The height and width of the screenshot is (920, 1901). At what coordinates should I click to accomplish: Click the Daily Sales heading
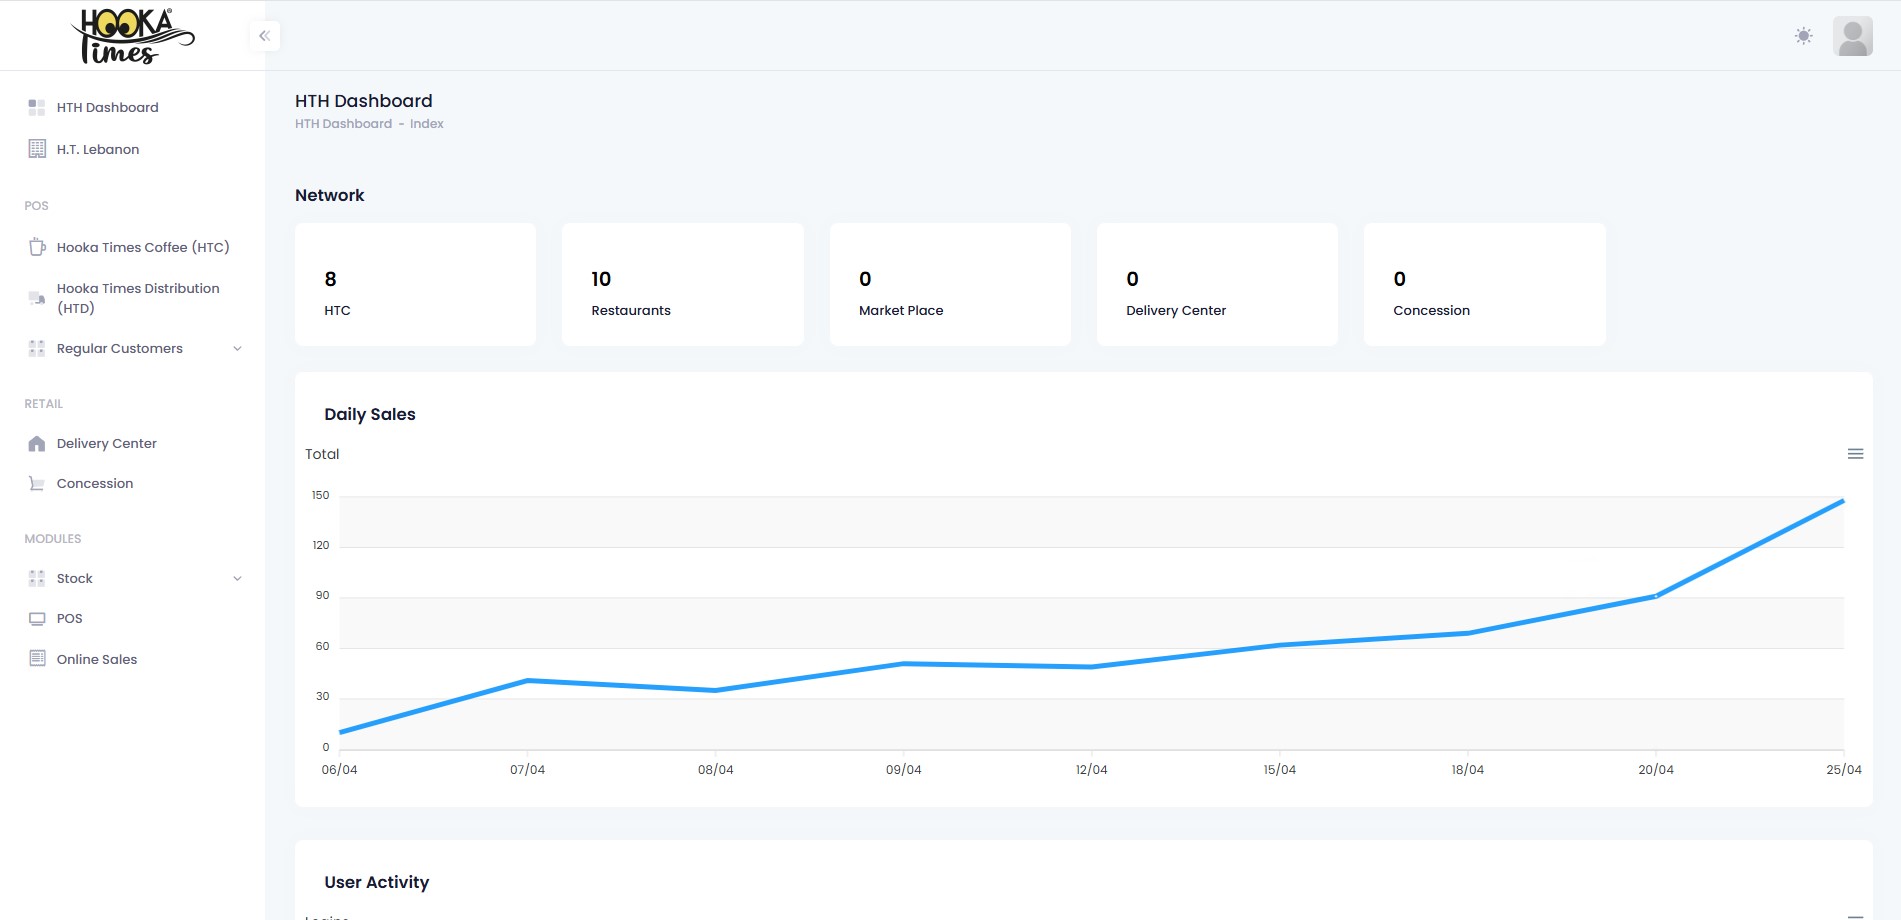tap(370, 414)
